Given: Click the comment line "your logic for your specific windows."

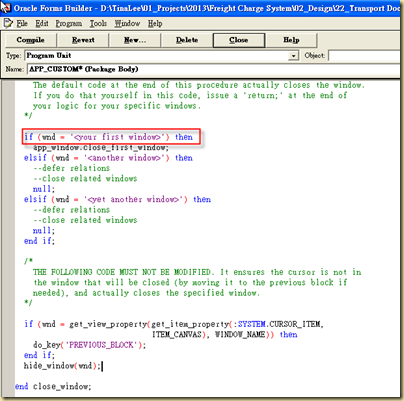Looking at the screenshot, I should [x=117, y=106].
